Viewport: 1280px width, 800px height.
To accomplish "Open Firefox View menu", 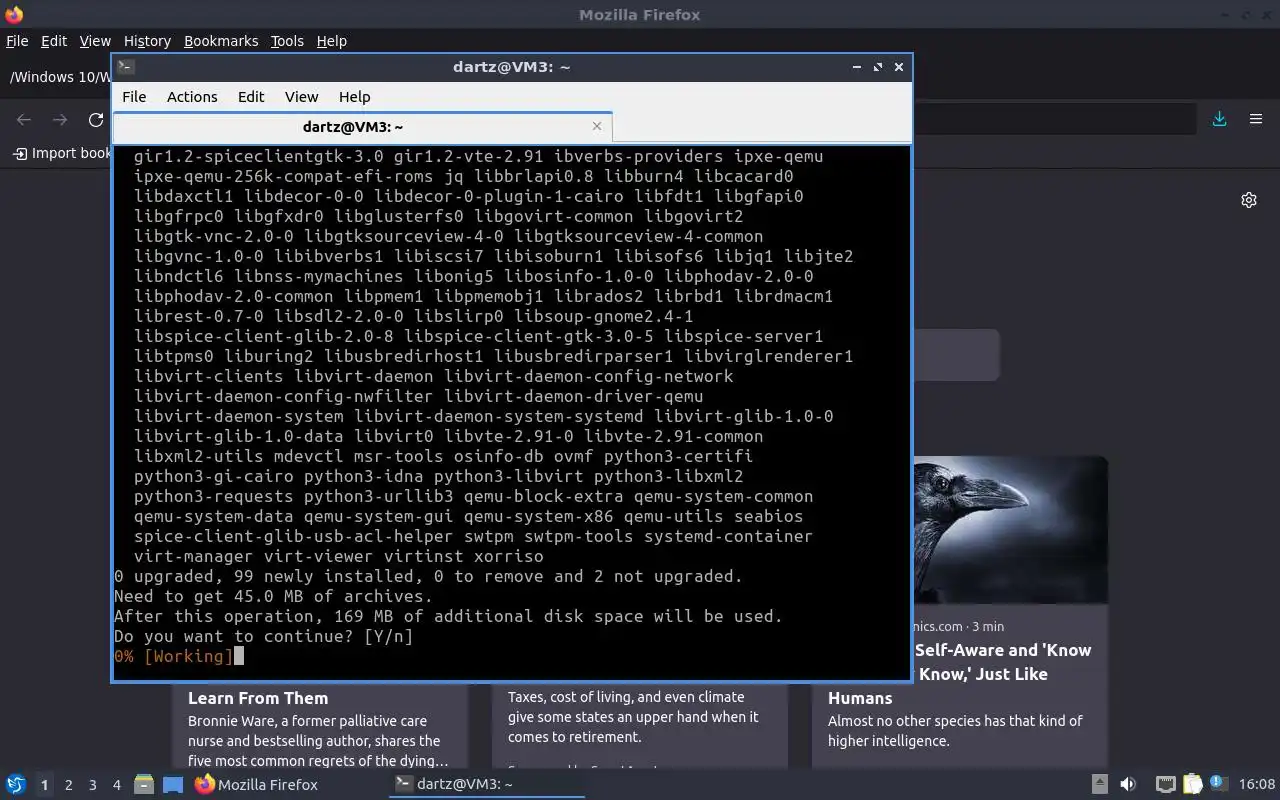I will click(95, 41).
